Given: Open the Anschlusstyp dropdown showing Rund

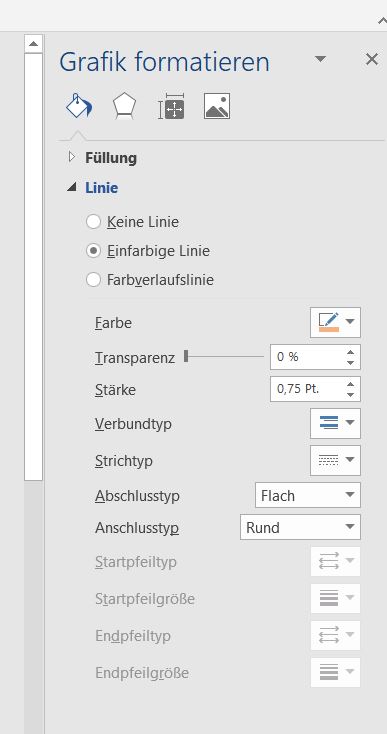Looking at the screenshot, I should coord(300,527).
